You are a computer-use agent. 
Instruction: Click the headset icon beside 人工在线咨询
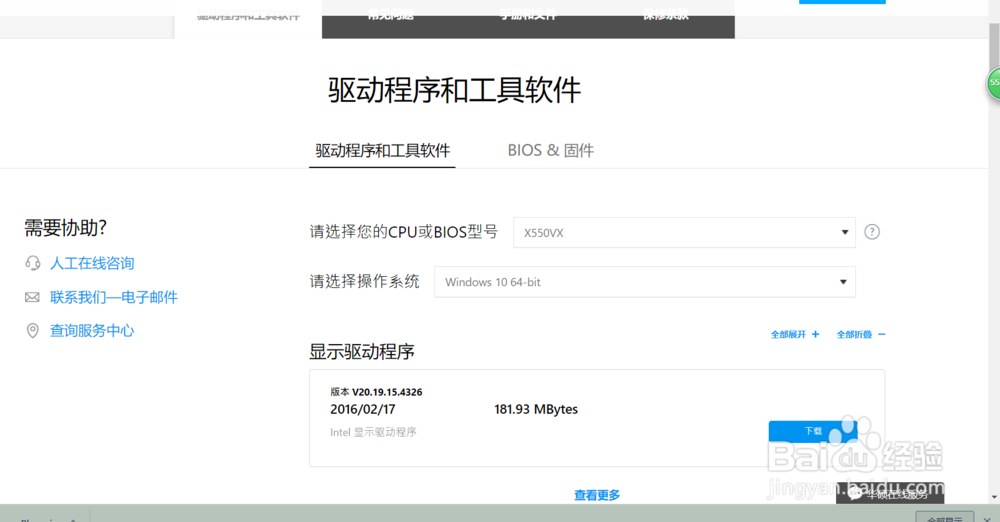pos(33,263)
